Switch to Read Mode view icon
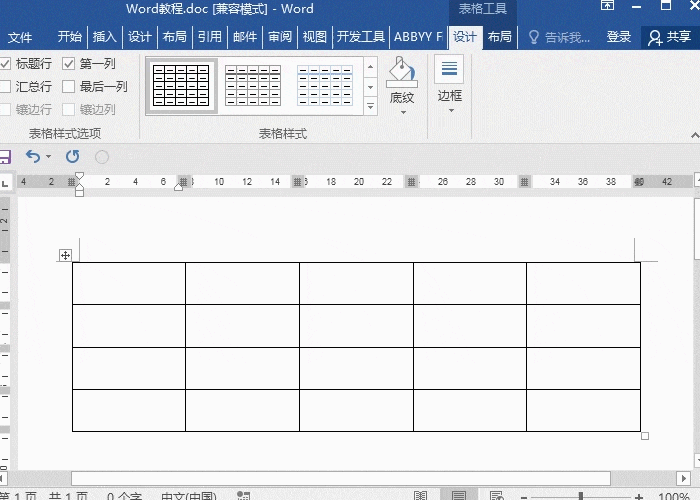Image resolution: width=700 pixels, height=500 pixels. 421,496
